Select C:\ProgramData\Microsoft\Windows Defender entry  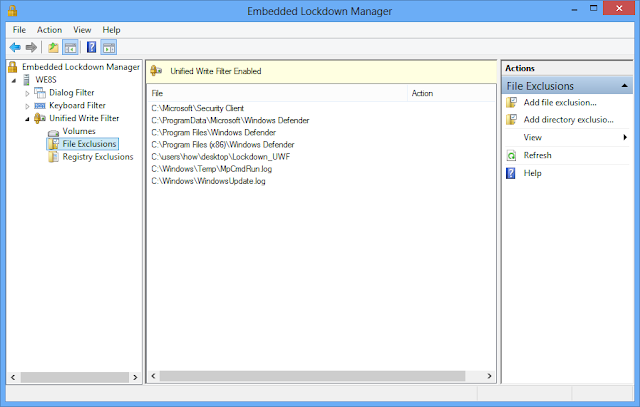[230, 120]
